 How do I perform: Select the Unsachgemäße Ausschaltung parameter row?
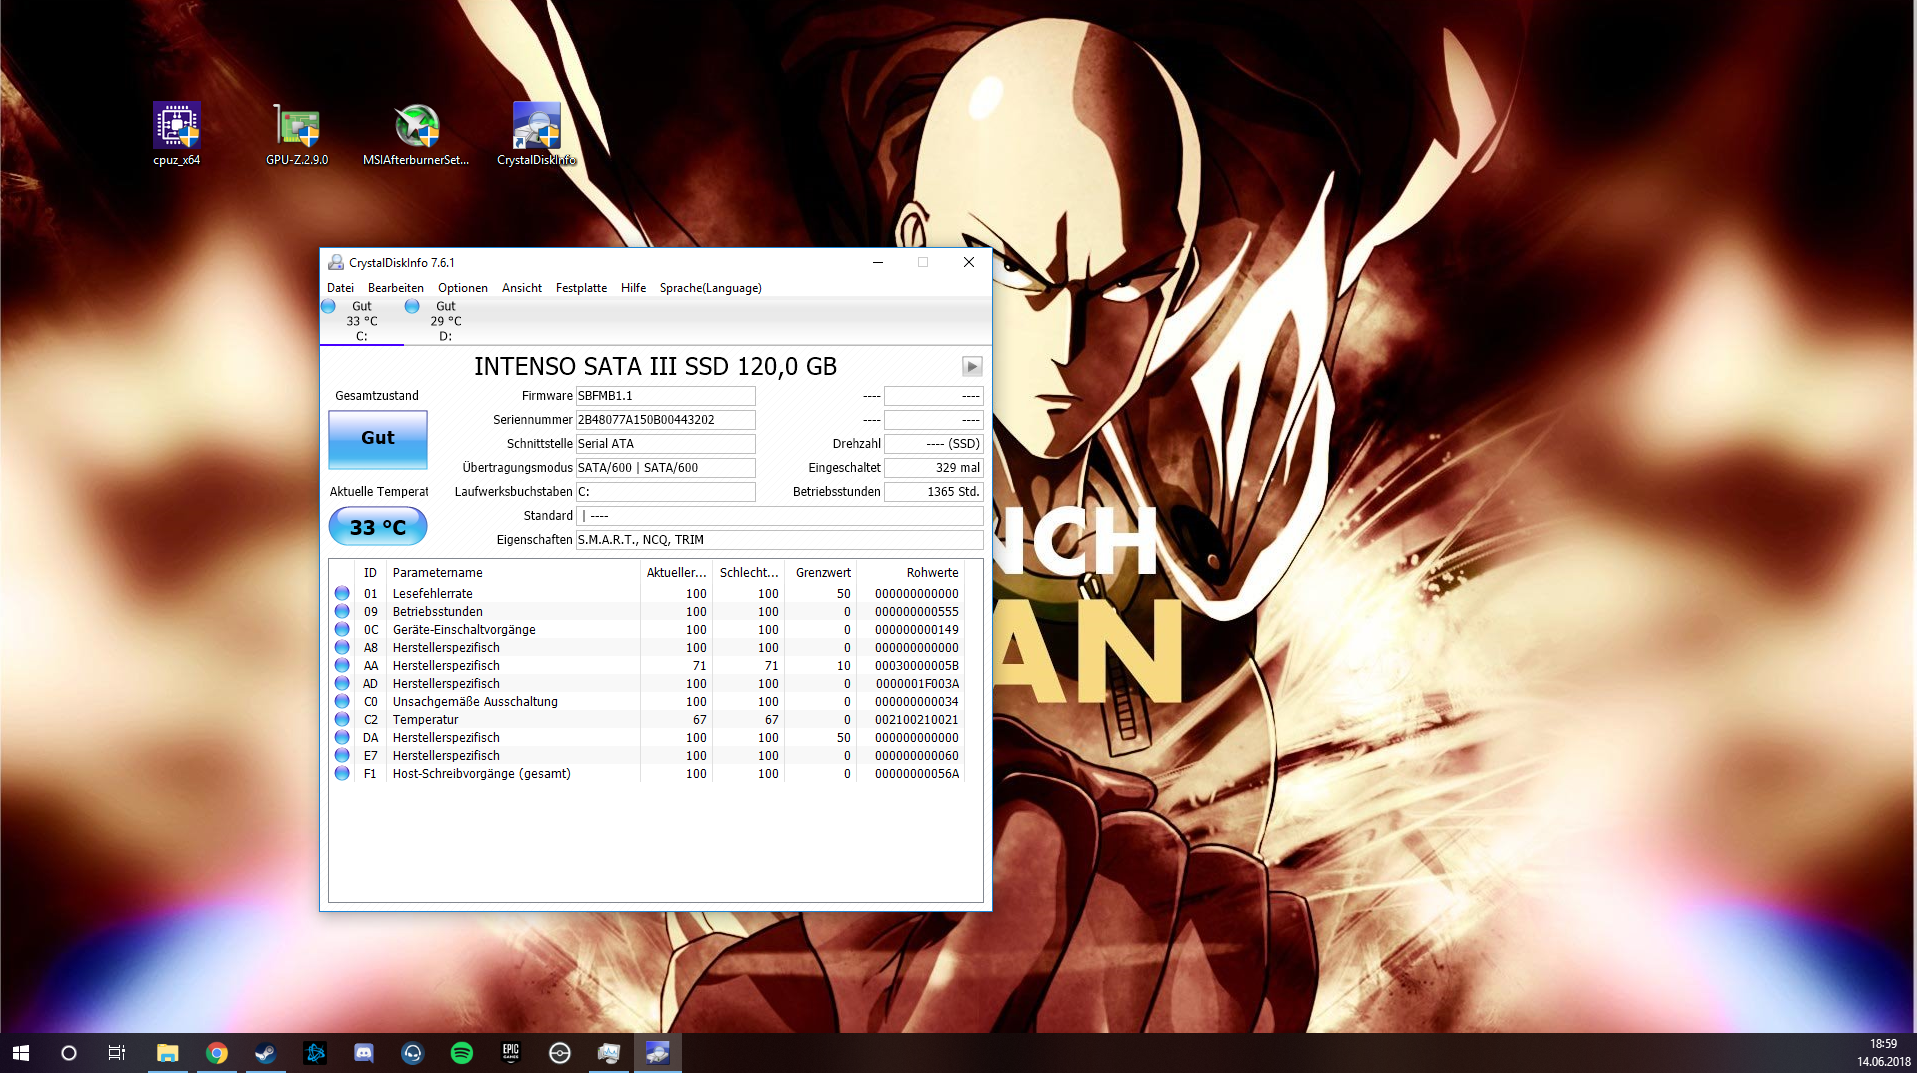648,702
